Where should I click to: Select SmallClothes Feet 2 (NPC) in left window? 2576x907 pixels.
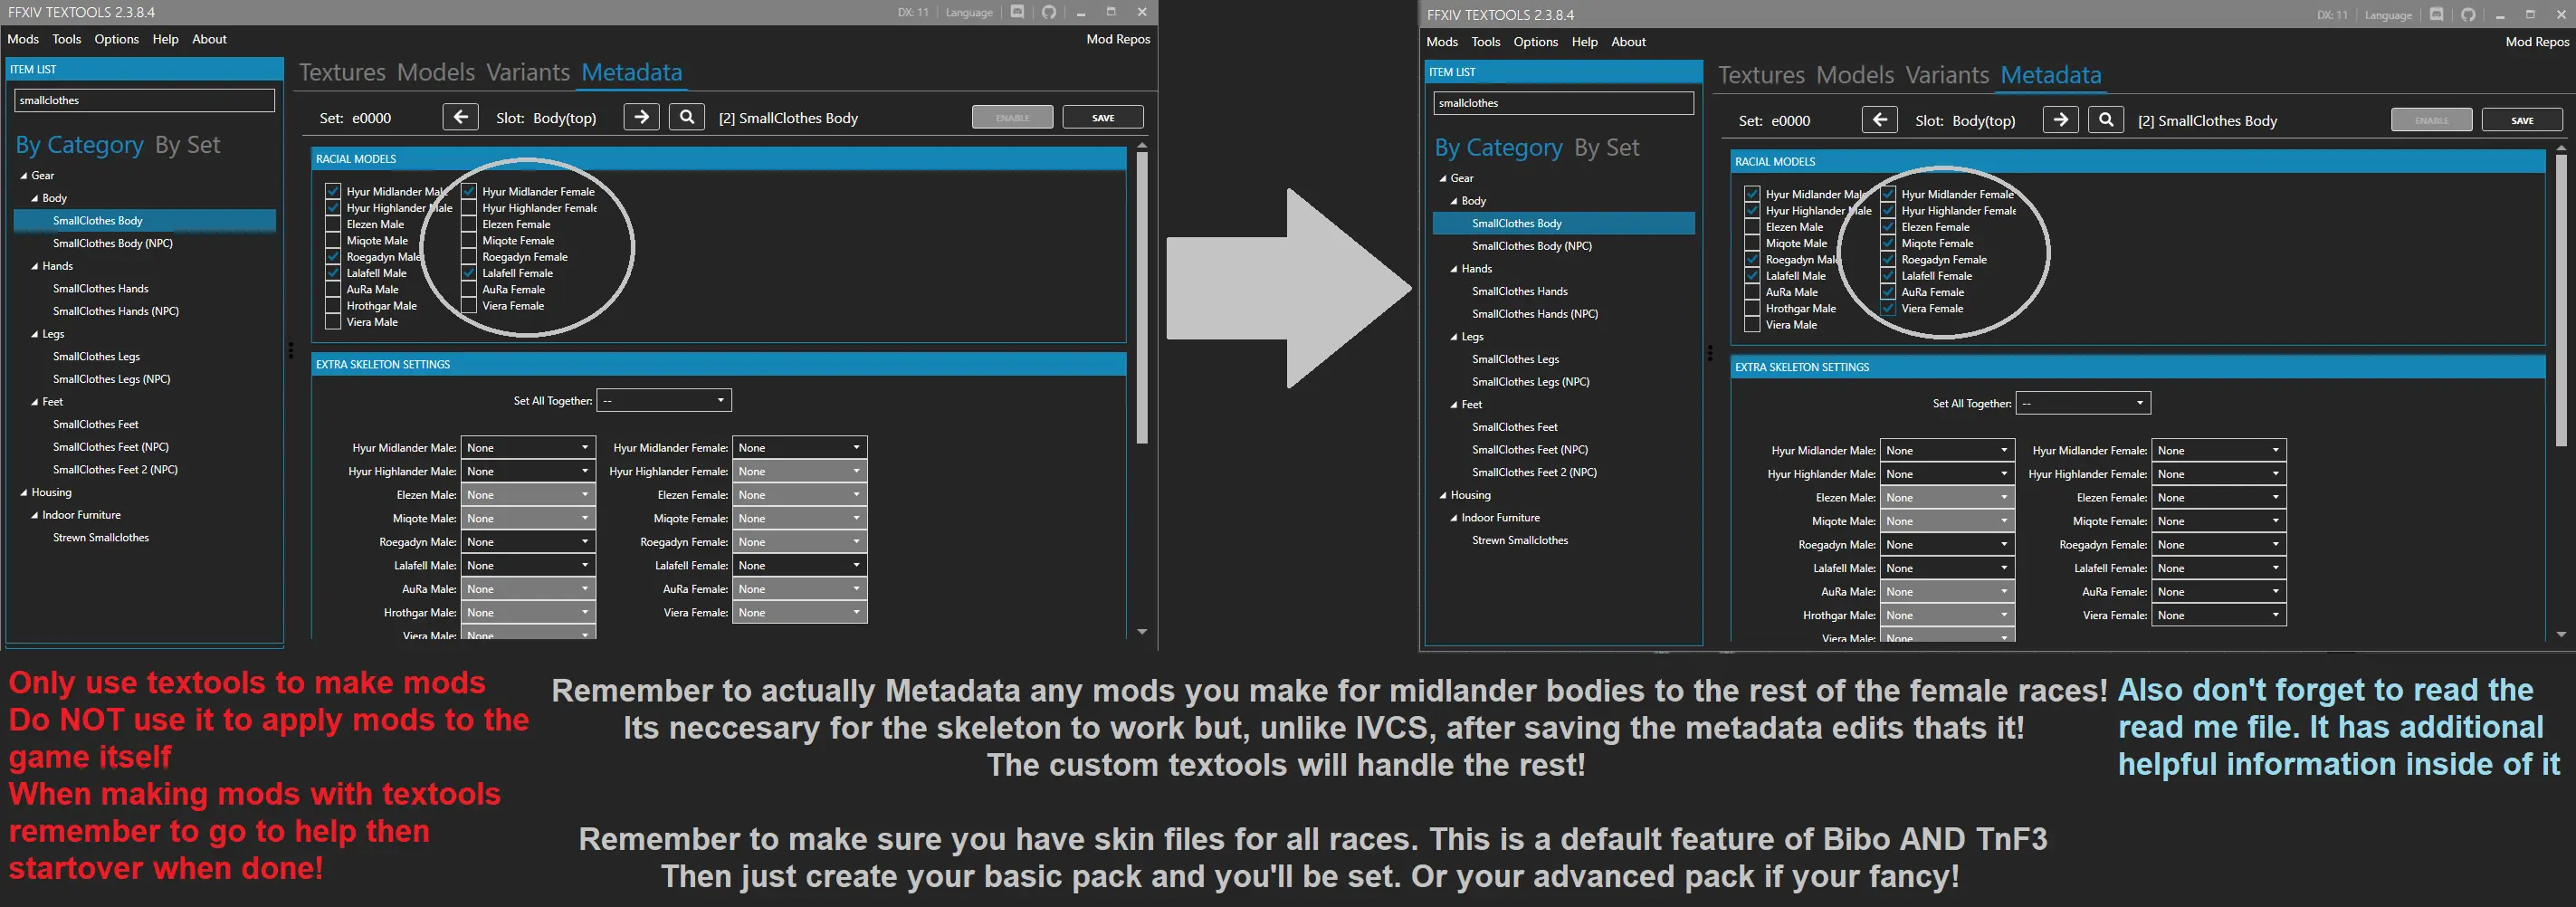tap(115, 469)
